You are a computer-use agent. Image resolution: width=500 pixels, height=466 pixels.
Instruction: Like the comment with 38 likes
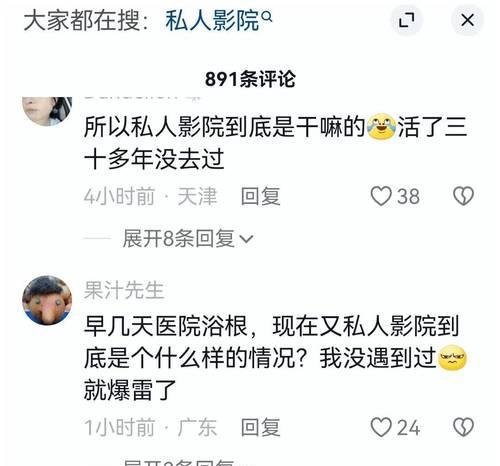(381, 196)
